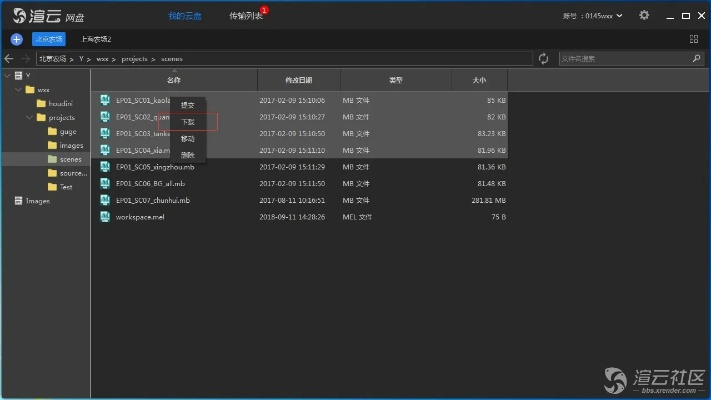Click the EP01_SC05_xingzhou.mb file icon
This screenshot has height=400, width=711.
click(x=105, y=167)
